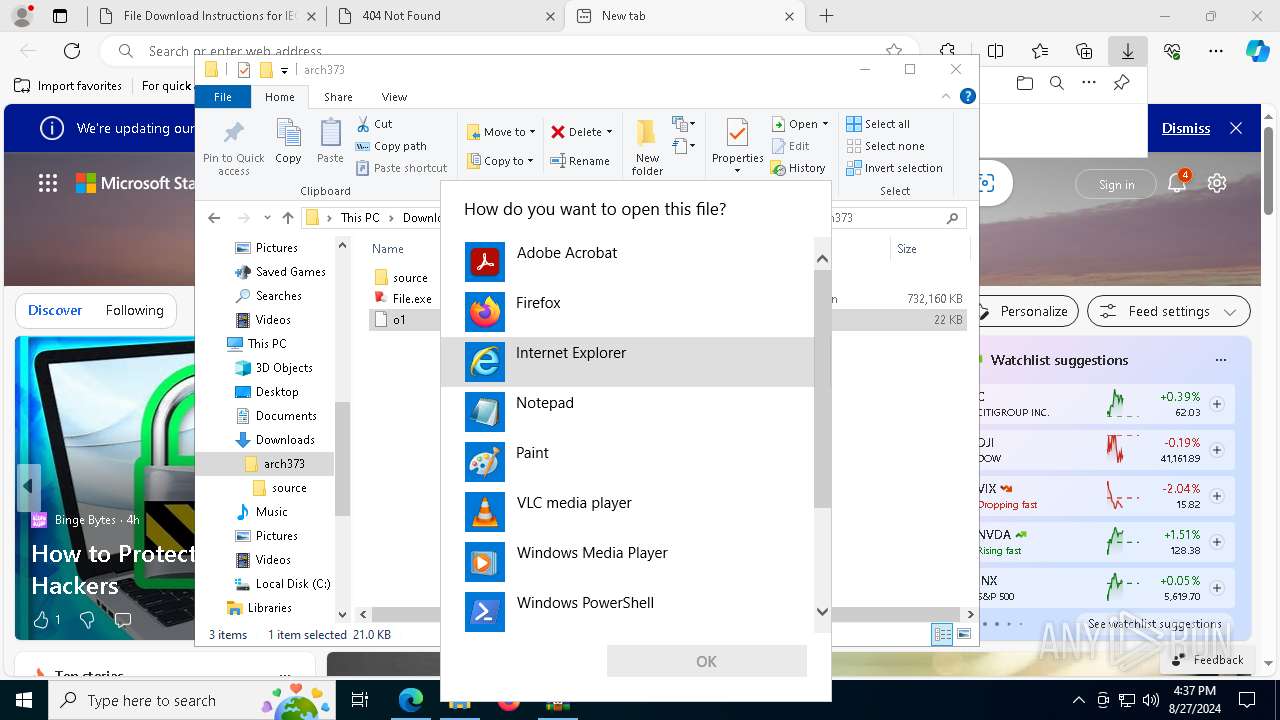This screenshot has width=1280, height=720.
Task: Click Rename in the ribbon
Action: (x=580, y=161)
